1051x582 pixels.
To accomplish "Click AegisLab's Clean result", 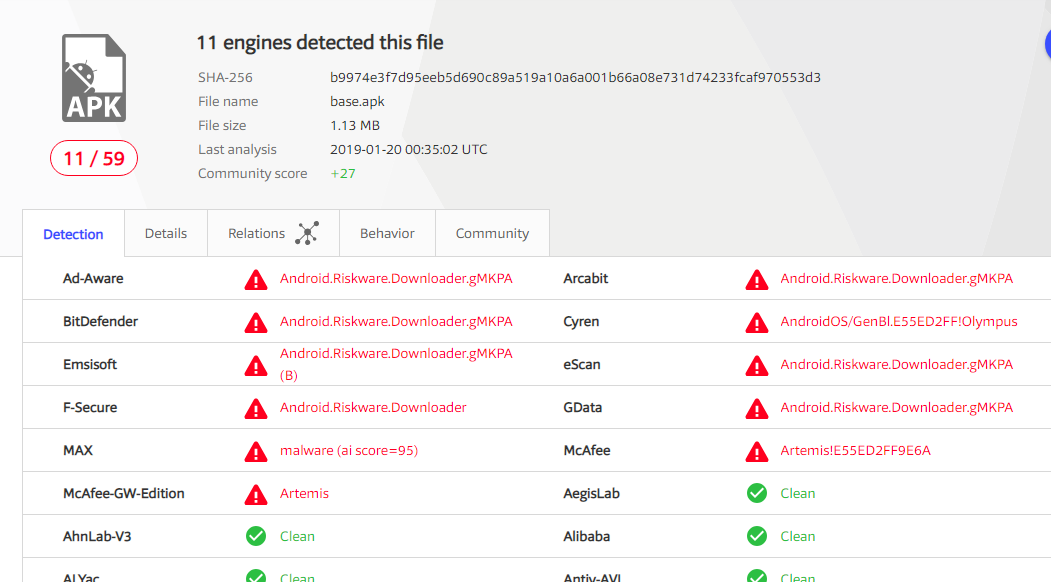I will 798,493.
